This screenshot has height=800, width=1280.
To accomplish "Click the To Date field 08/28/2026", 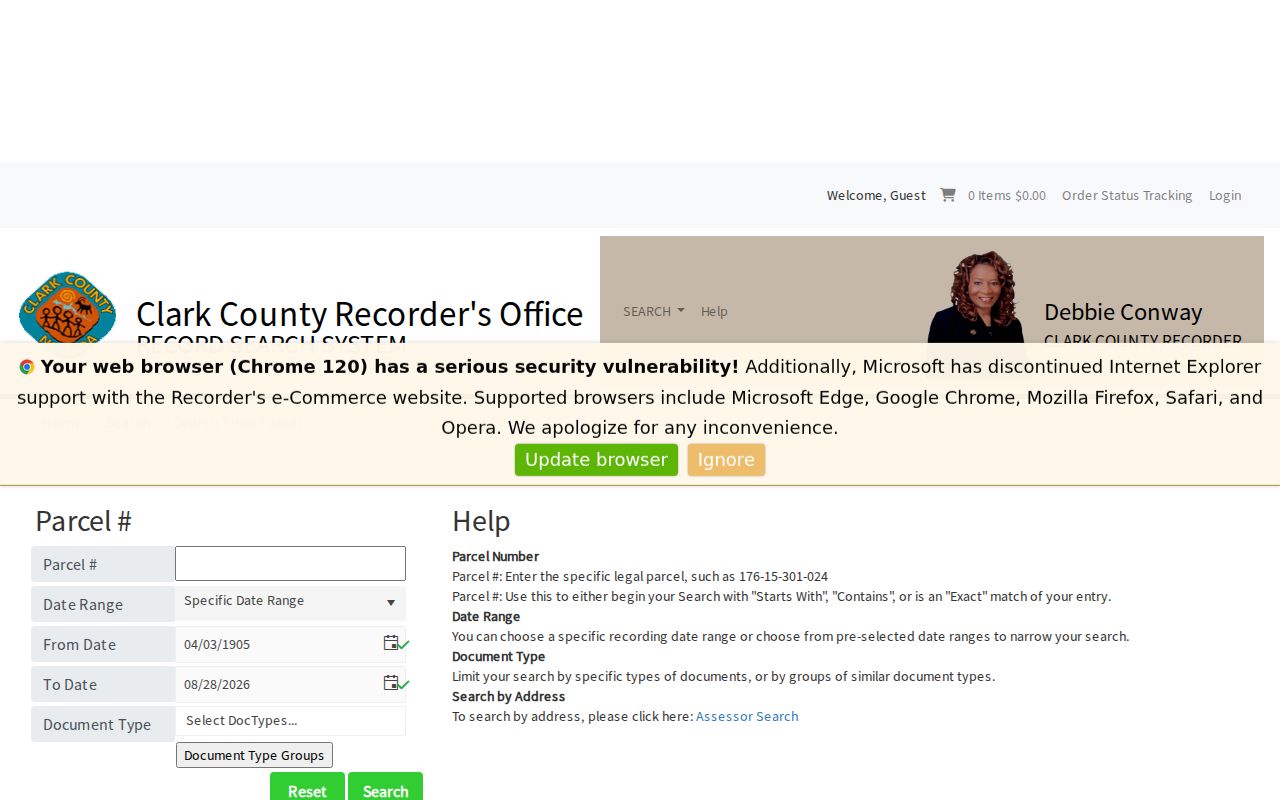I will coord(278,684).
